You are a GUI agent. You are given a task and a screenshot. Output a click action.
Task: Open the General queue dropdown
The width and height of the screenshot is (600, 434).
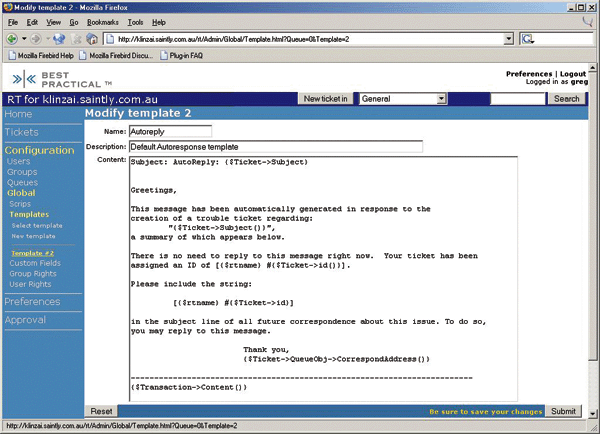click(441, 99)
